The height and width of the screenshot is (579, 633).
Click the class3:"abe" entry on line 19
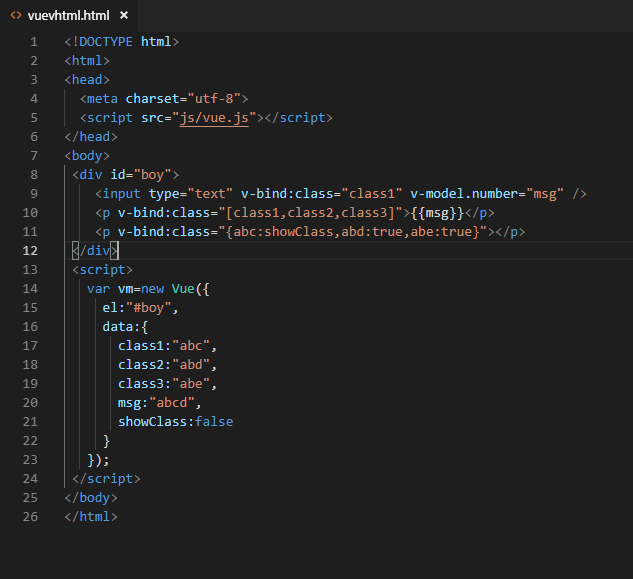point(164,384)
